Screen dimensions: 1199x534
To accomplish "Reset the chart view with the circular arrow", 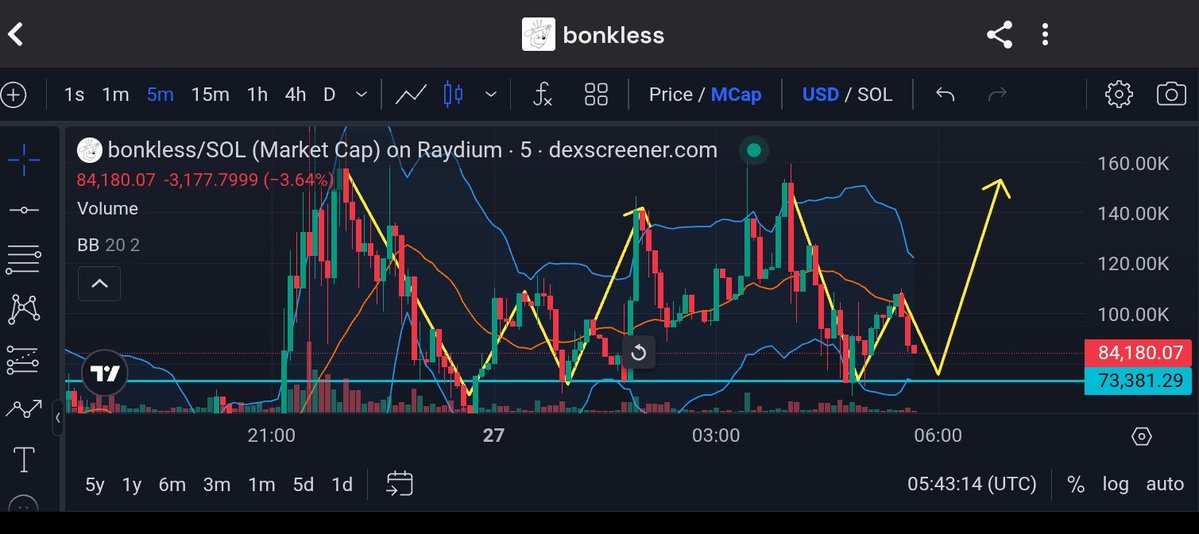I will (638, 353).
